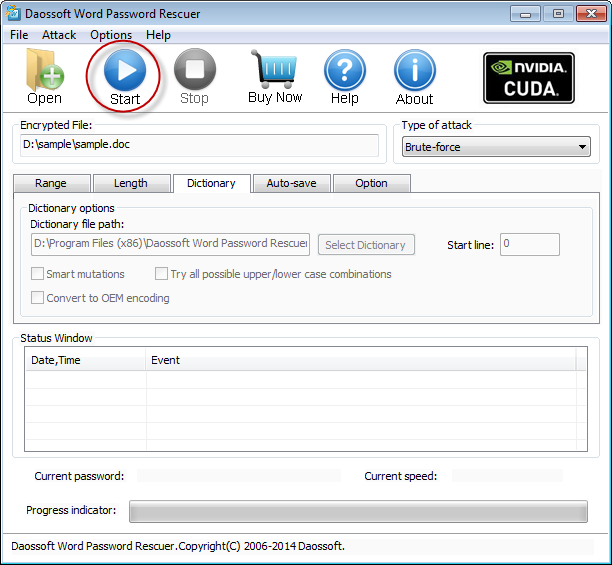This screenshot has height=565, width=612.
Task: Click the application icon in title bar
Action: point(13,13)
